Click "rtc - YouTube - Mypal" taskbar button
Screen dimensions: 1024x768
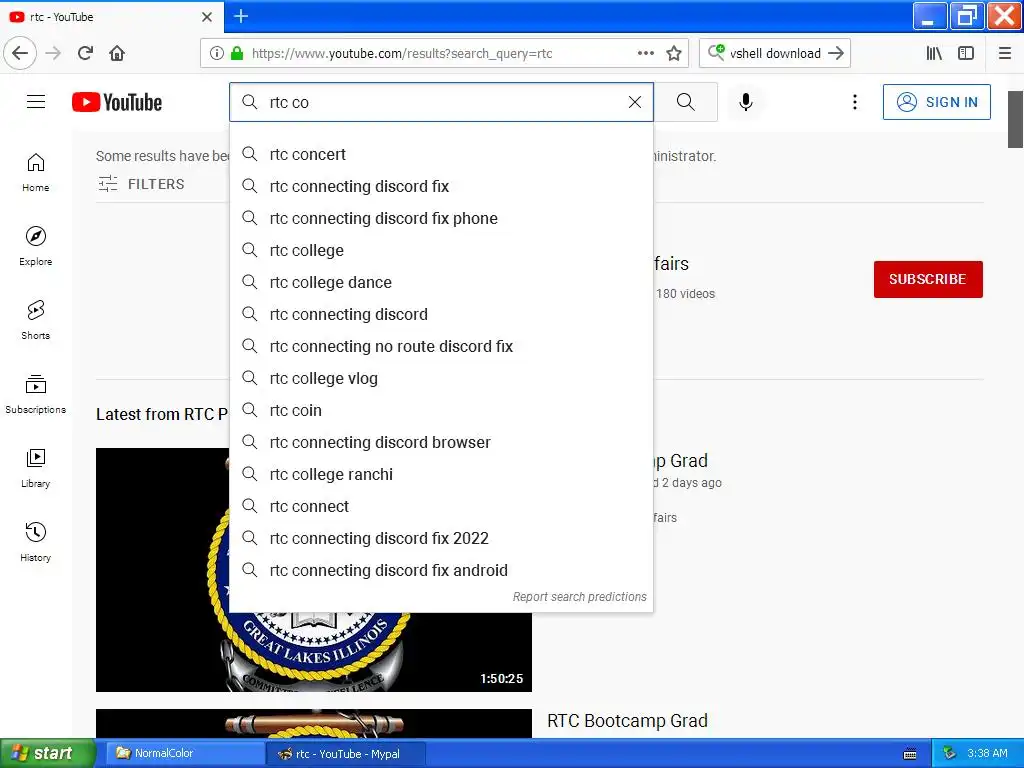point(346,753)
